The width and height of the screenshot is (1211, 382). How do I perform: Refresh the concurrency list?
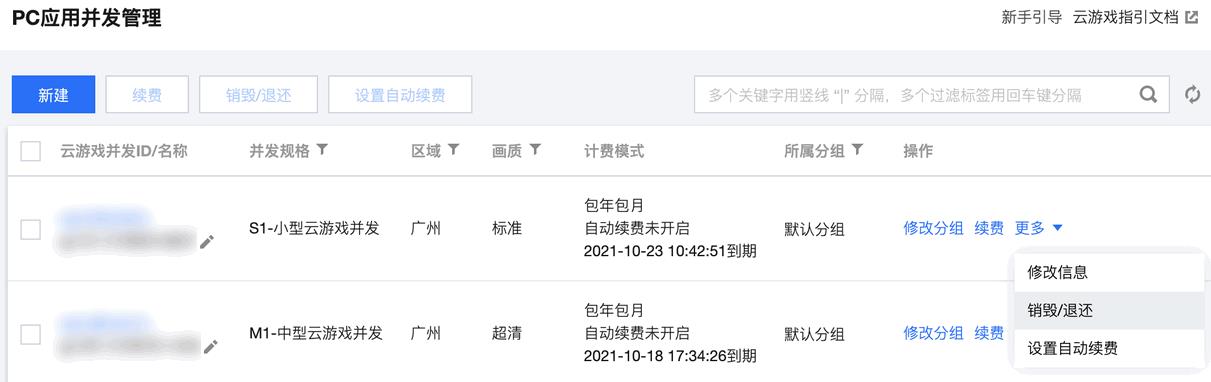pos(1192,95)
